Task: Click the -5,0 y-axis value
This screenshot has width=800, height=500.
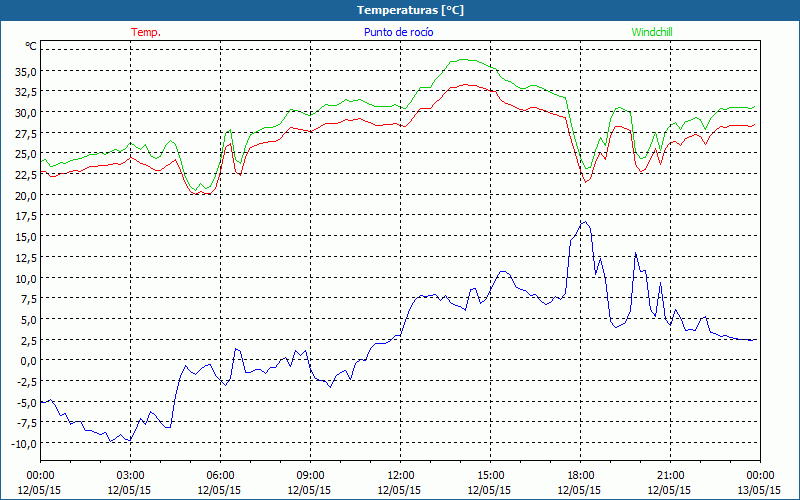Action: 26,403
